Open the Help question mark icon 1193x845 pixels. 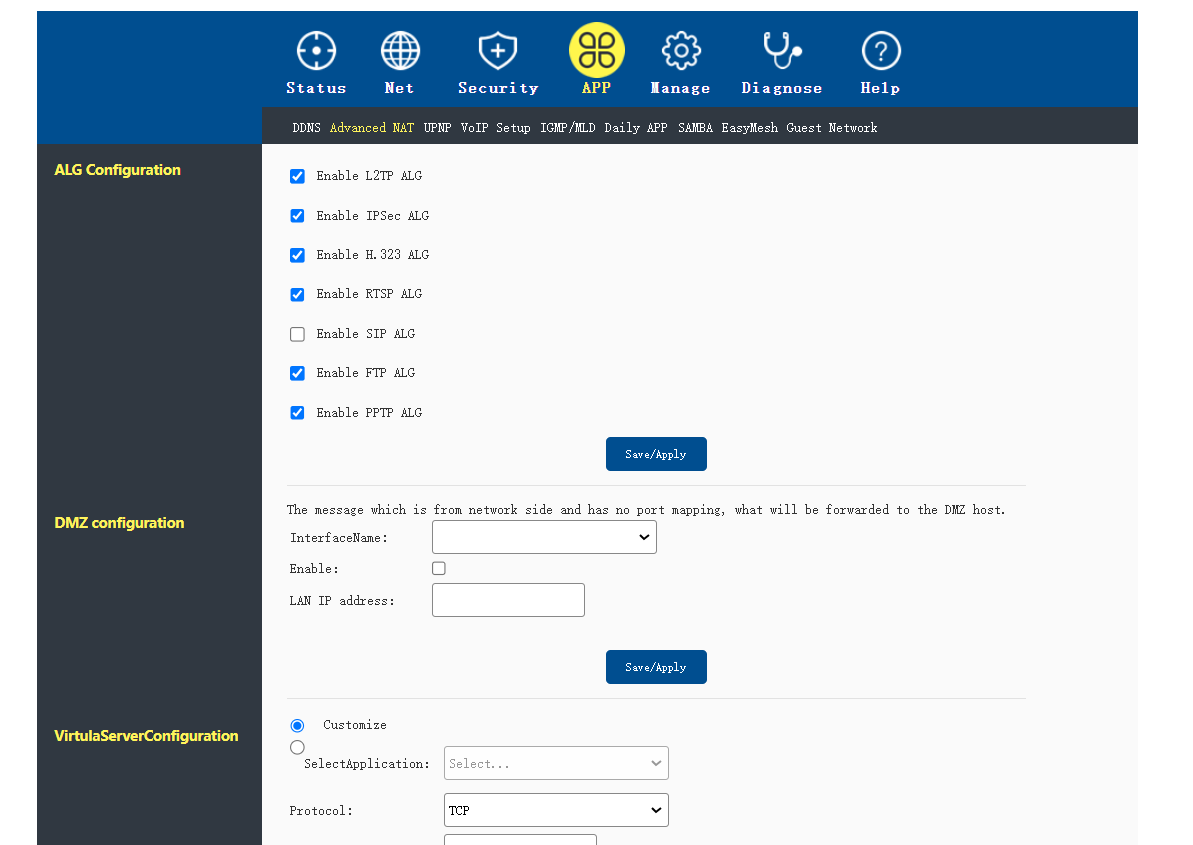881,51
